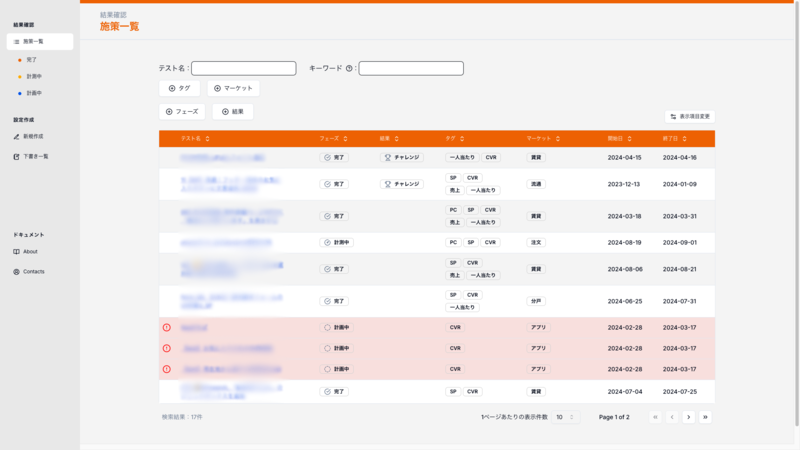800x450 pixels.
Task: Click 計測中 badge in the 2024-08-19 row
Action: point(337,243)
